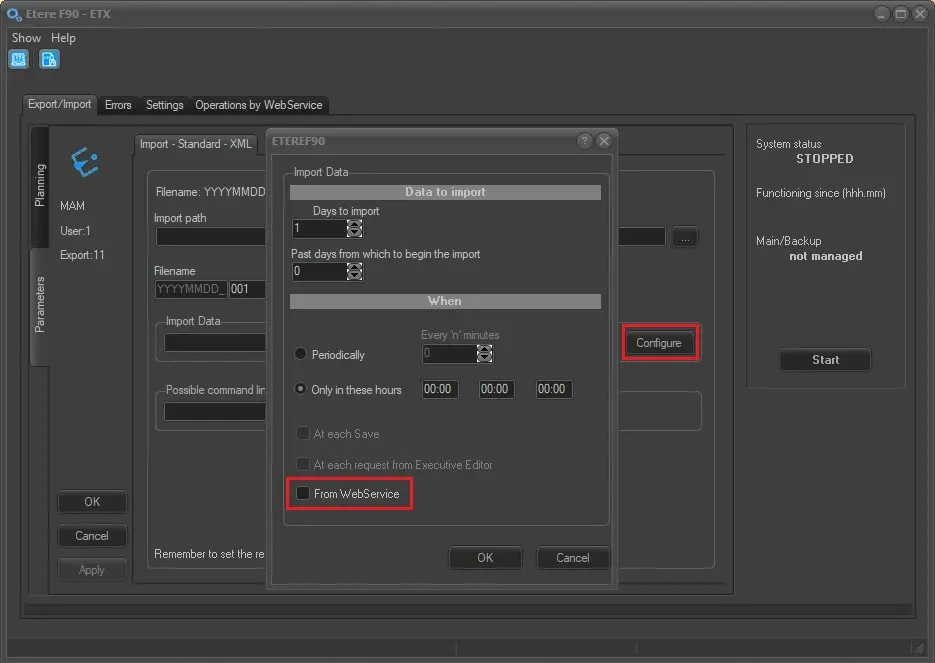Click the blue Etere logo above MAM
Screen dimensions: 935x663
pyautogui.click(x=84, y=163)
